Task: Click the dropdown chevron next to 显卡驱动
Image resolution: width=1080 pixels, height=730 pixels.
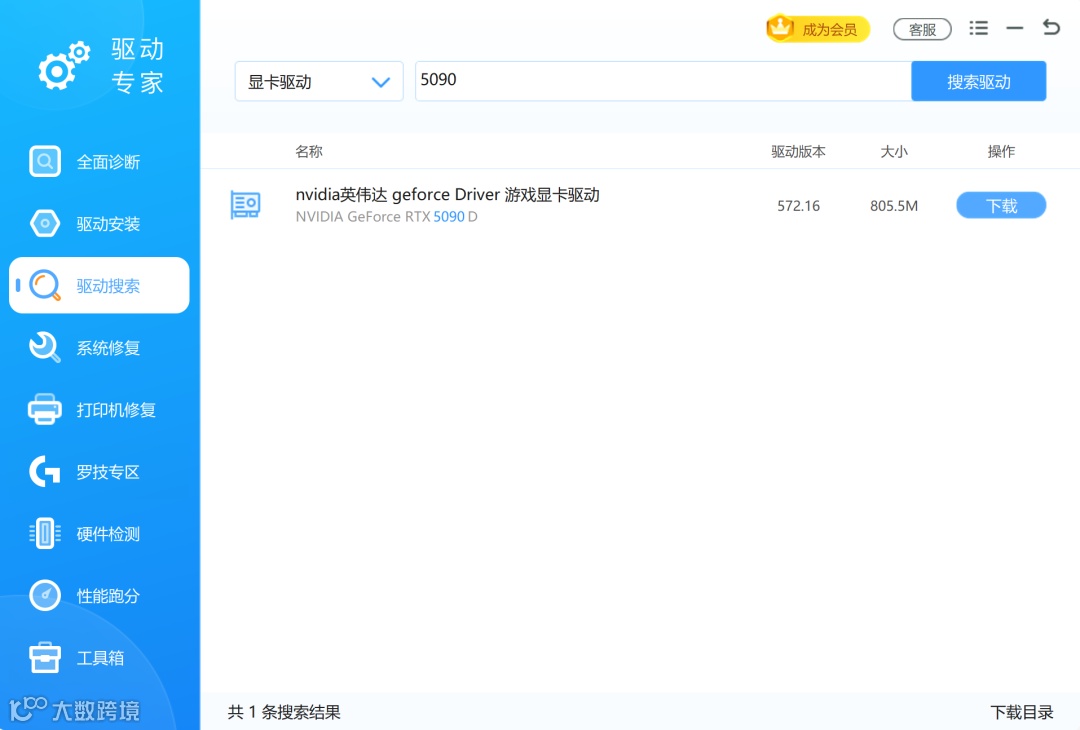Action: (x=381, y=82)
